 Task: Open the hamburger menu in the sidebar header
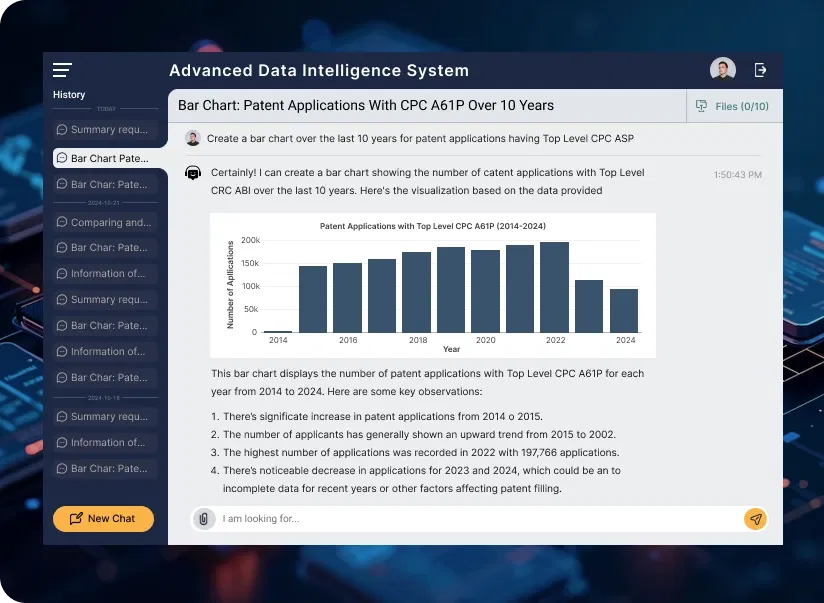click(x=62, y=70)
